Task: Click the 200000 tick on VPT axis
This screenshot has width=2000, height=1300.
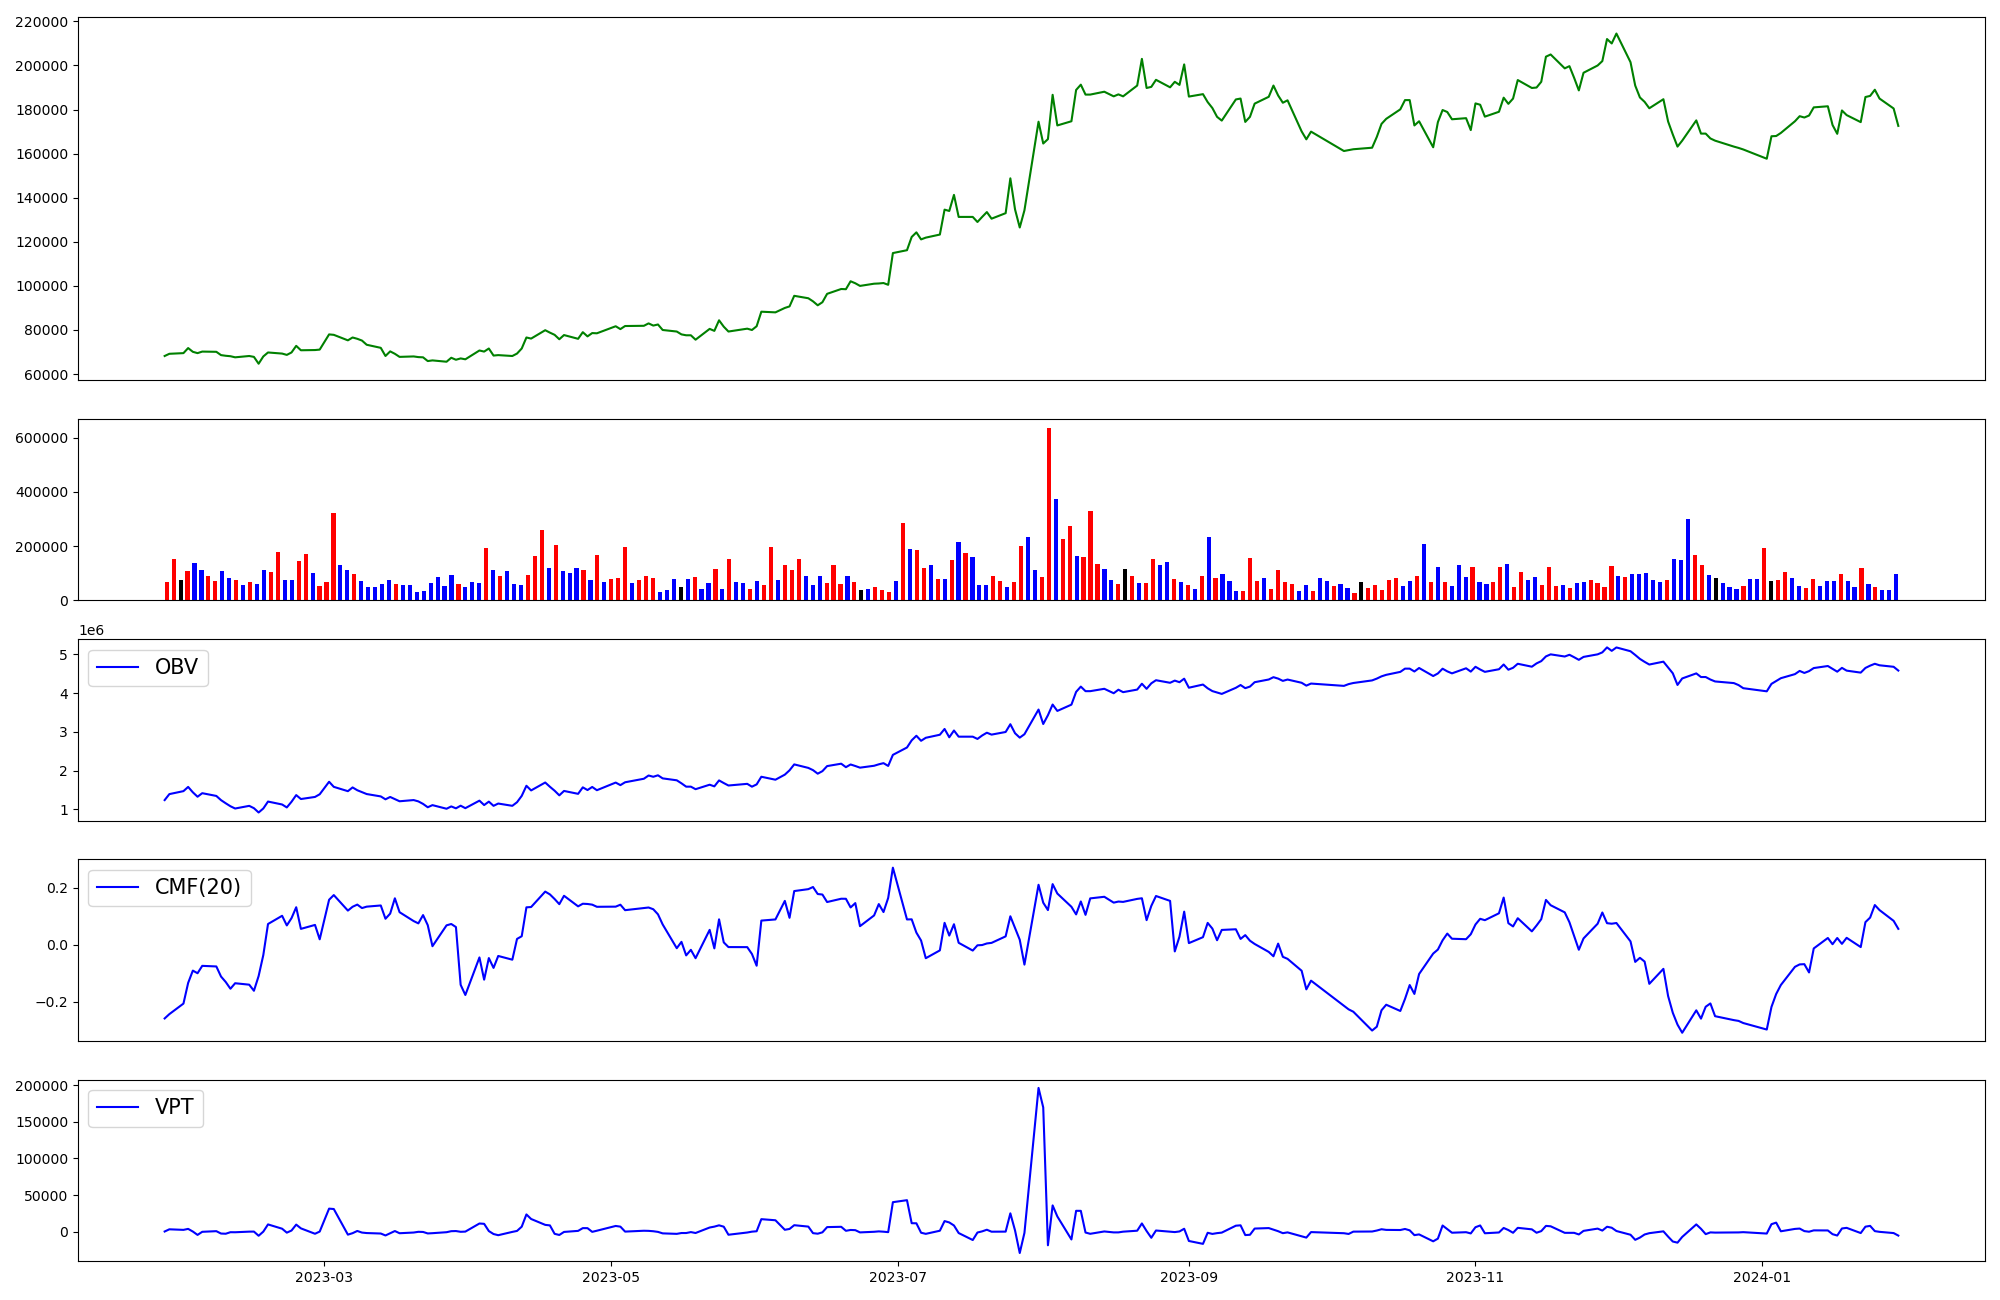Action: click(x=42, y=1086)
